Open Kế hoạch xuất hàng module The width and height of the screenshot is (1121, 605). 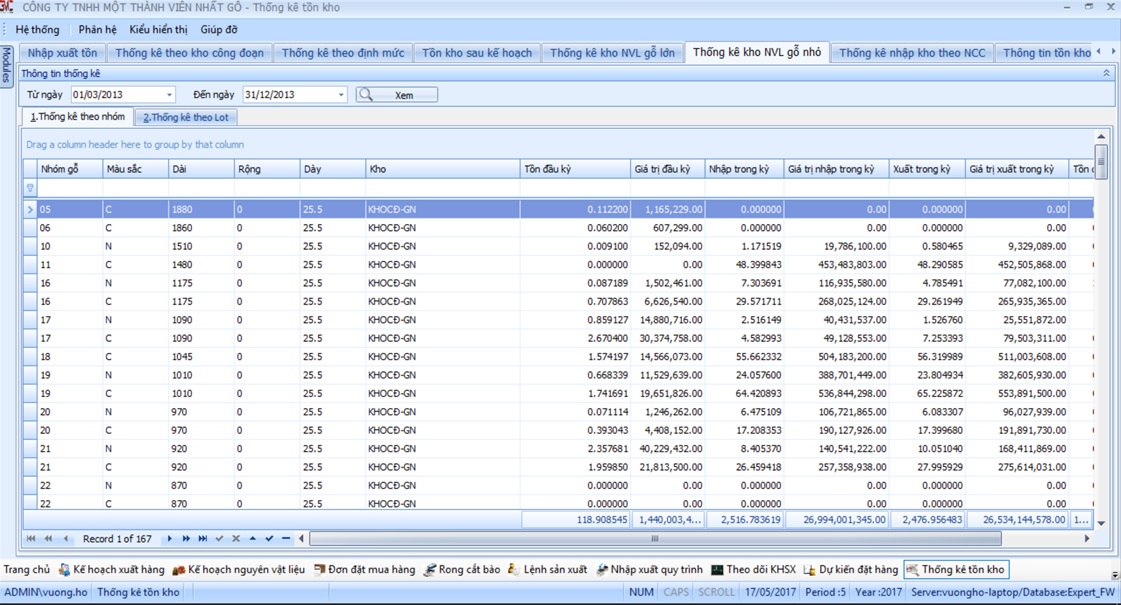[x=111, y=569]
